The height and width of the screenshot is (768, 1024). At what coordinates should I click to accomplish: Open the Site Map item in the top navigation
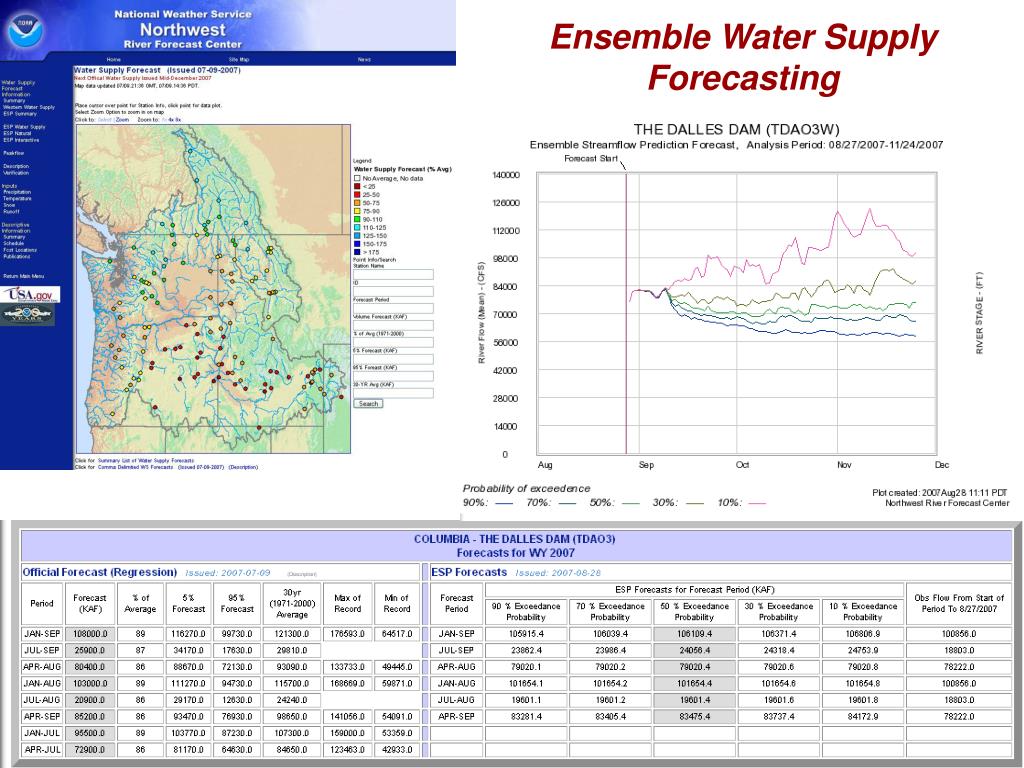pos(238,59)
